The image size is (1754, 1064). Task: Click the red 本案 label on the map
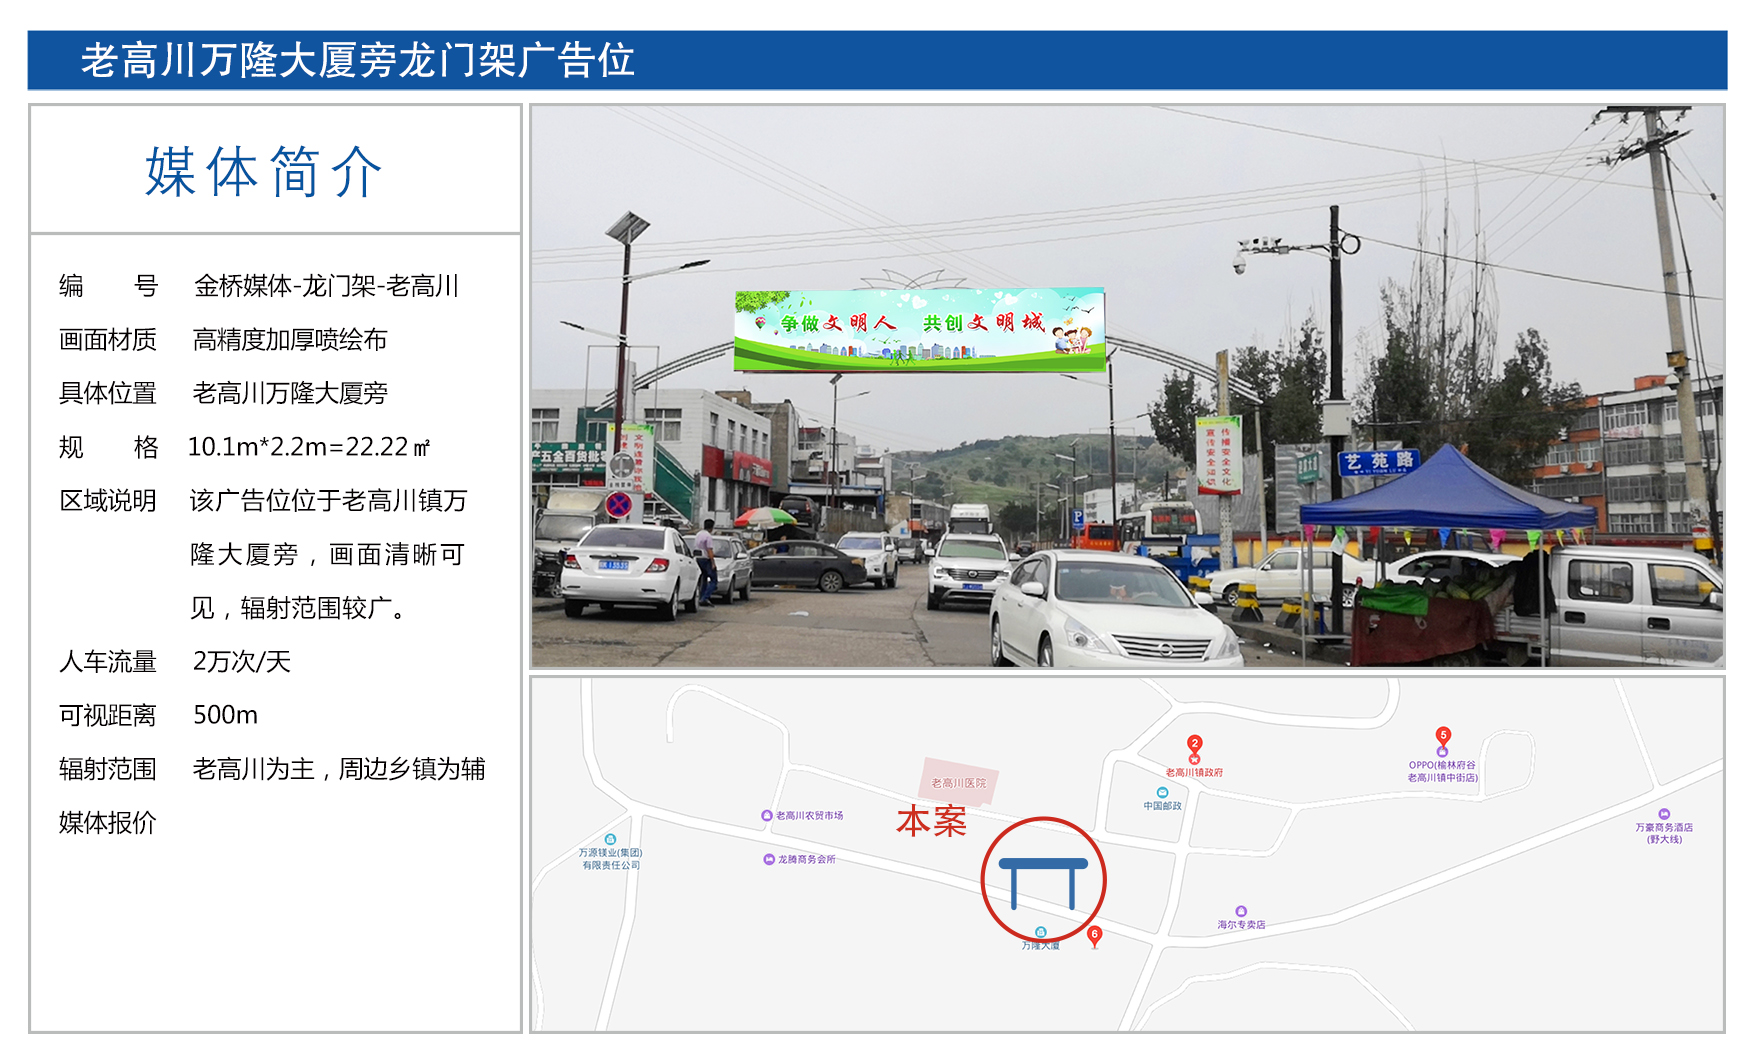click(931, 821)
